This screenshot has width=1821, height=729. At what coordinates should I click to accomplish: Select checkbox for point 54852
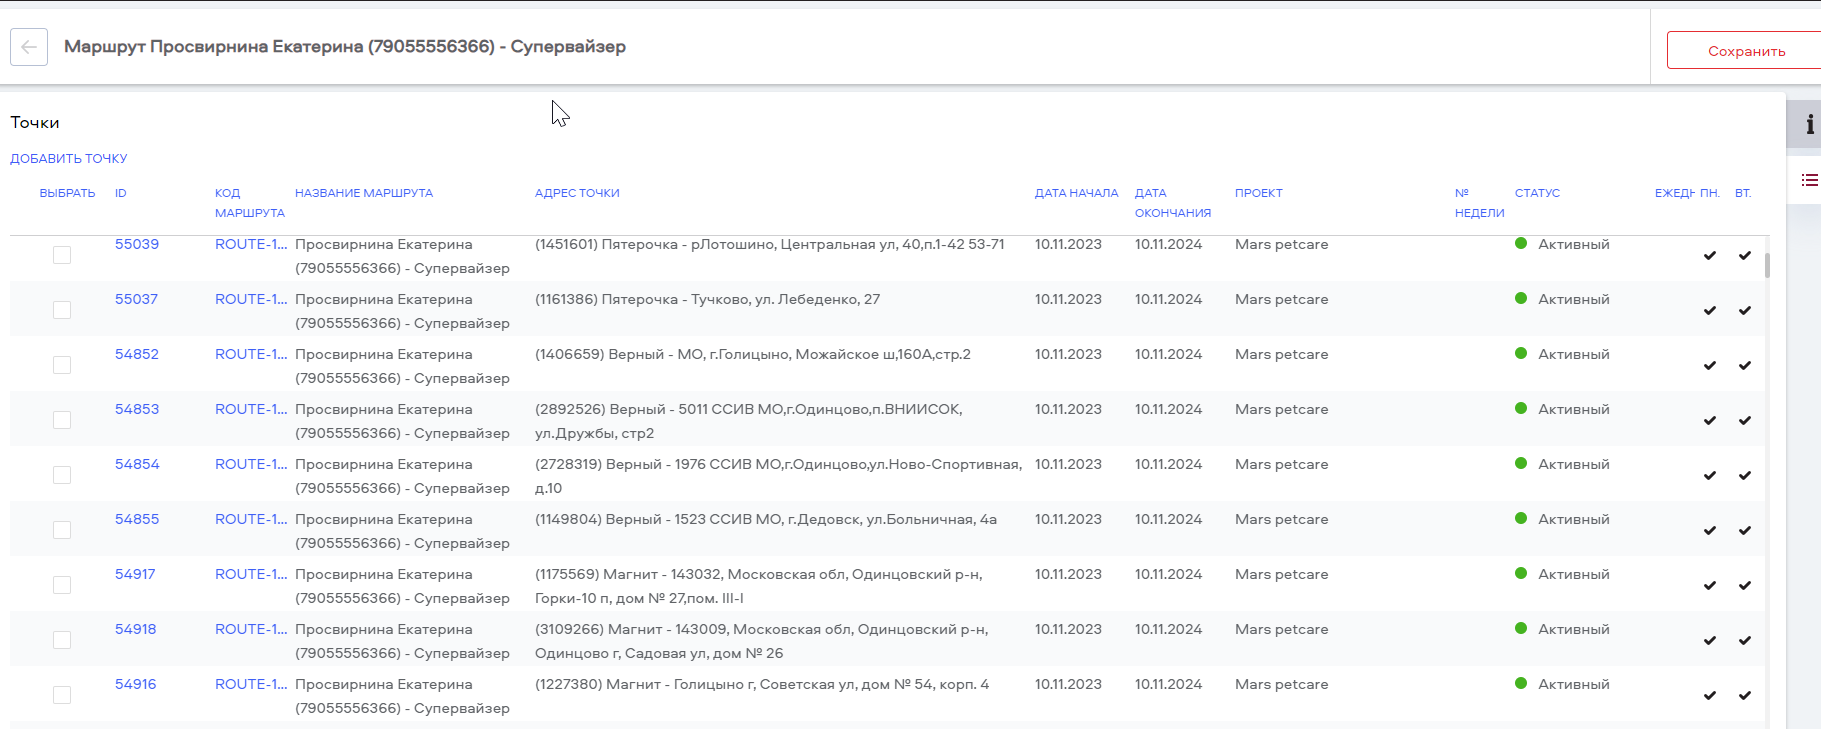pyautogui.click(x=62, y=365)
